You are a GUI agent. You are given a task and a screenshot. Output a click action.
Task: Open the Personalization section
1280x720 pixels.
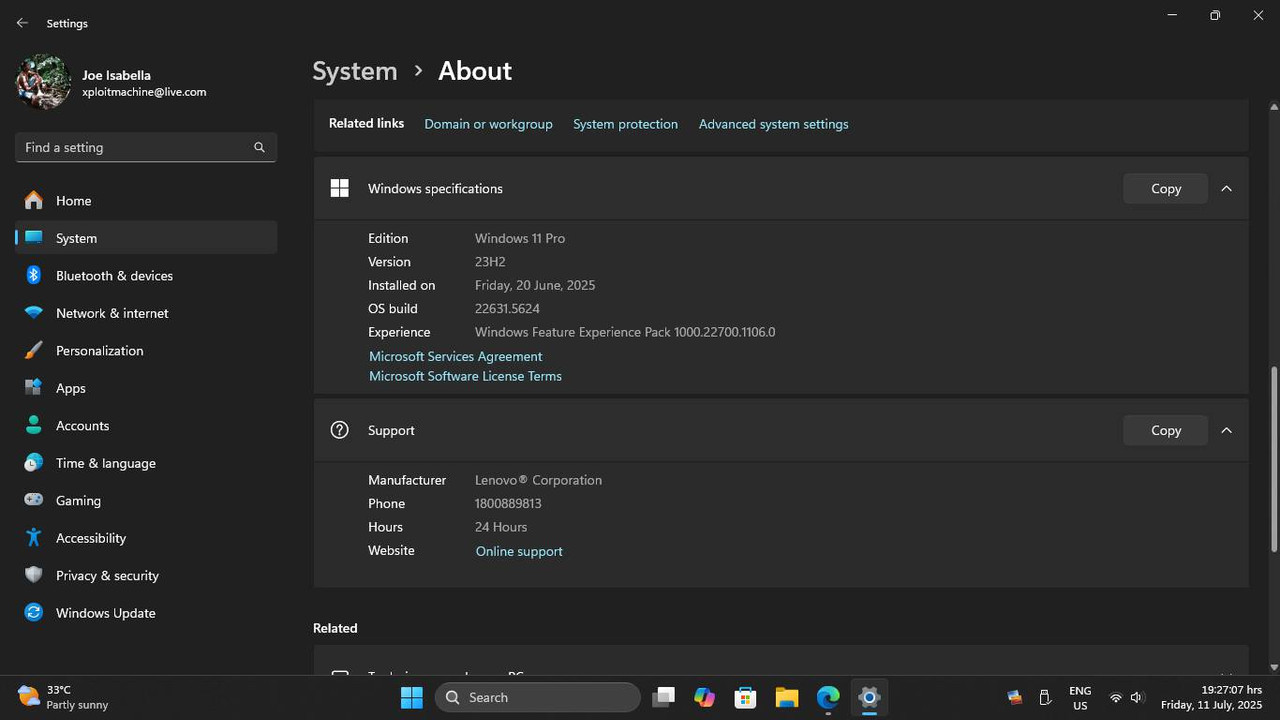(x=99, y=351)
